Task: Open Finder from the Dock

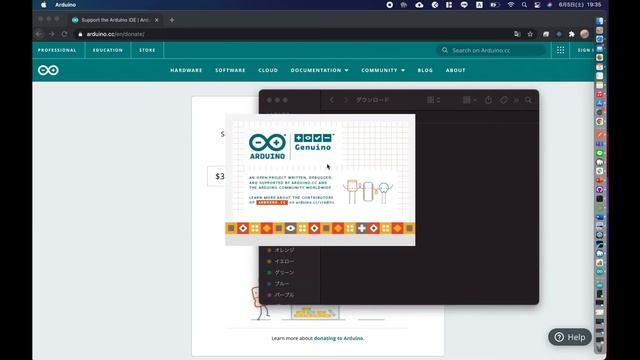Action: [599, 21]
